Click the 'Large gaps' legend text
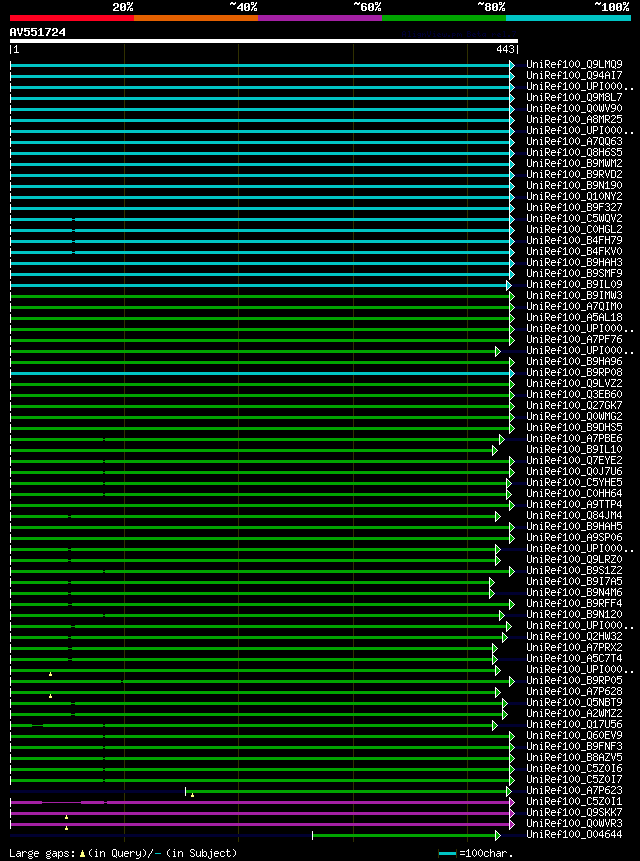640x861 pixels. [43, 853]
